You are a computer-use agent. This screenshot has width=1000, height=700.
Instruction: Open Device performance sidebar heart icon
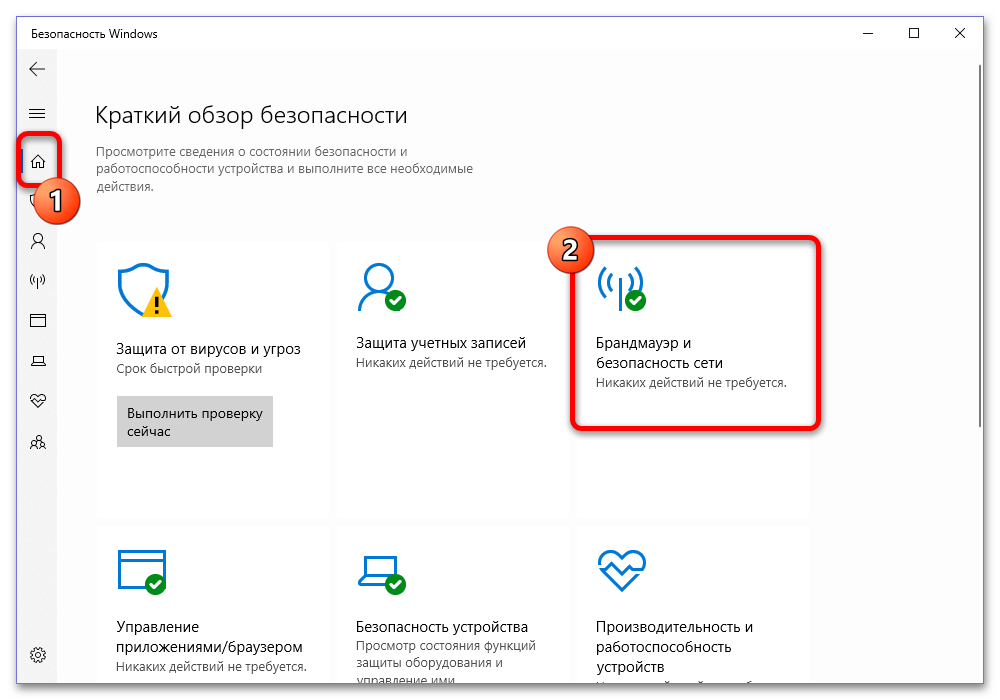tap(38, 400)
